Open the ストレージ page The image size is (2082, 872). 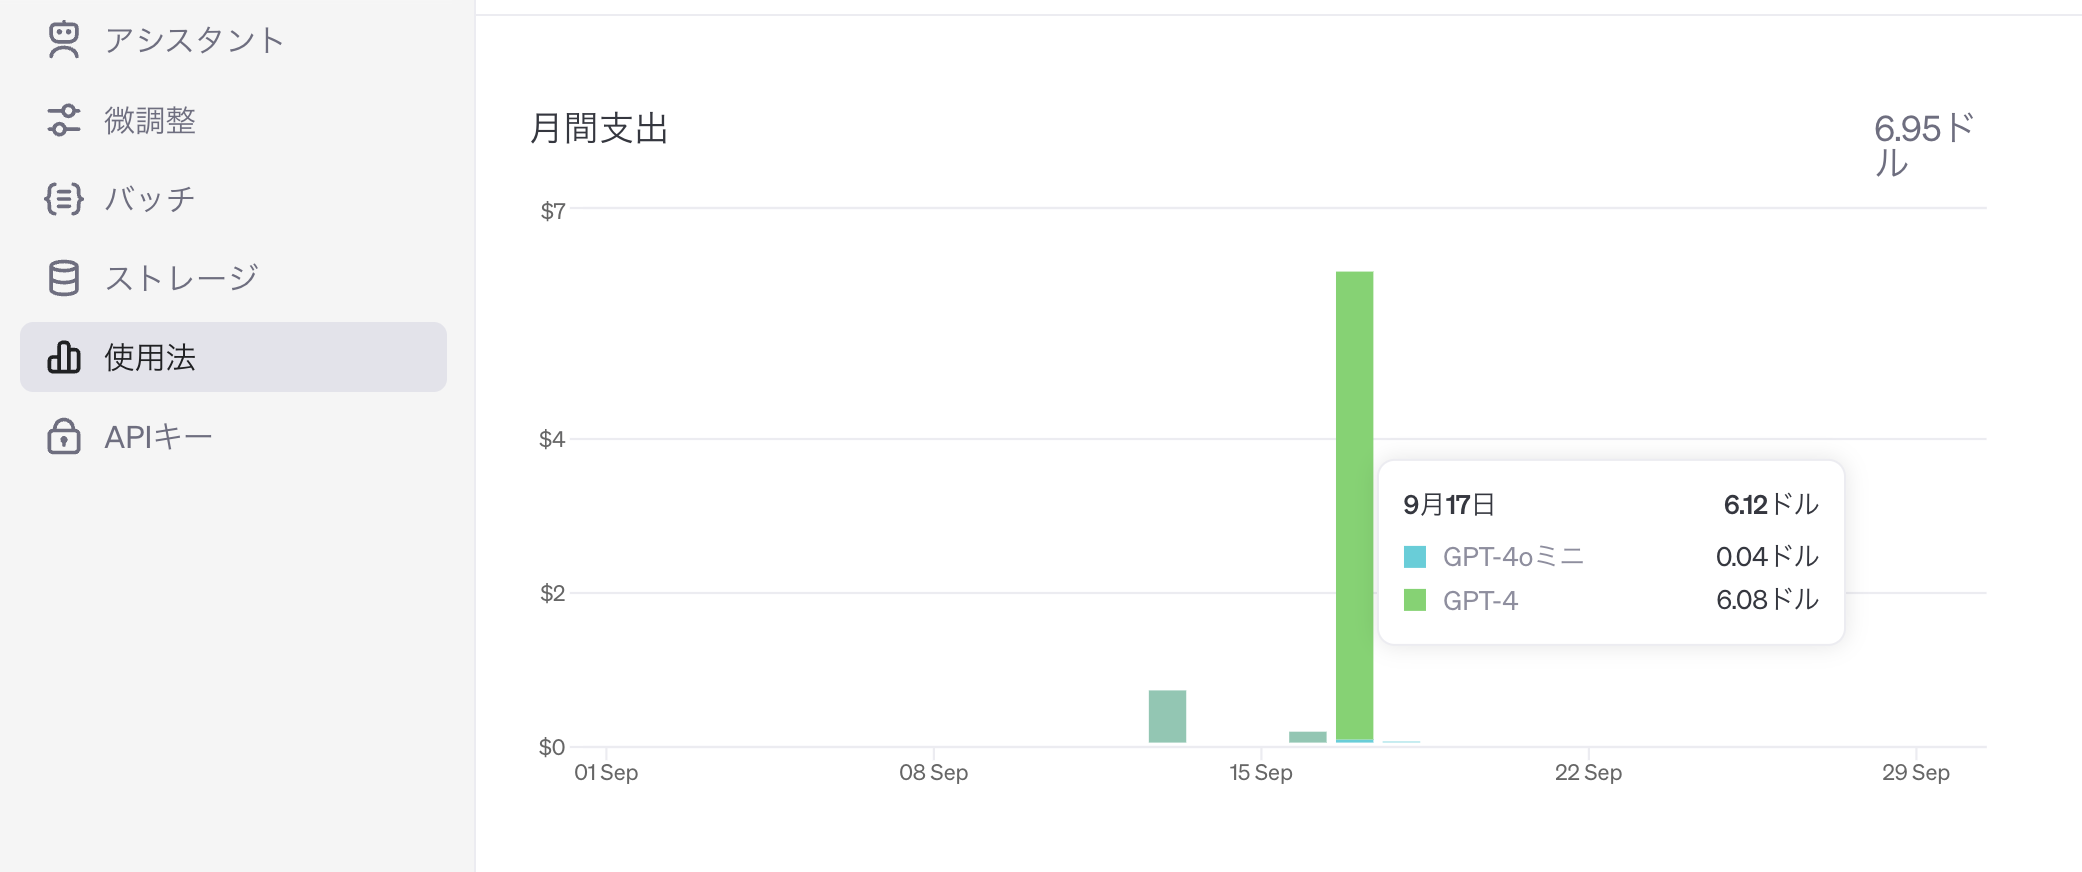[x=182, y=278]
